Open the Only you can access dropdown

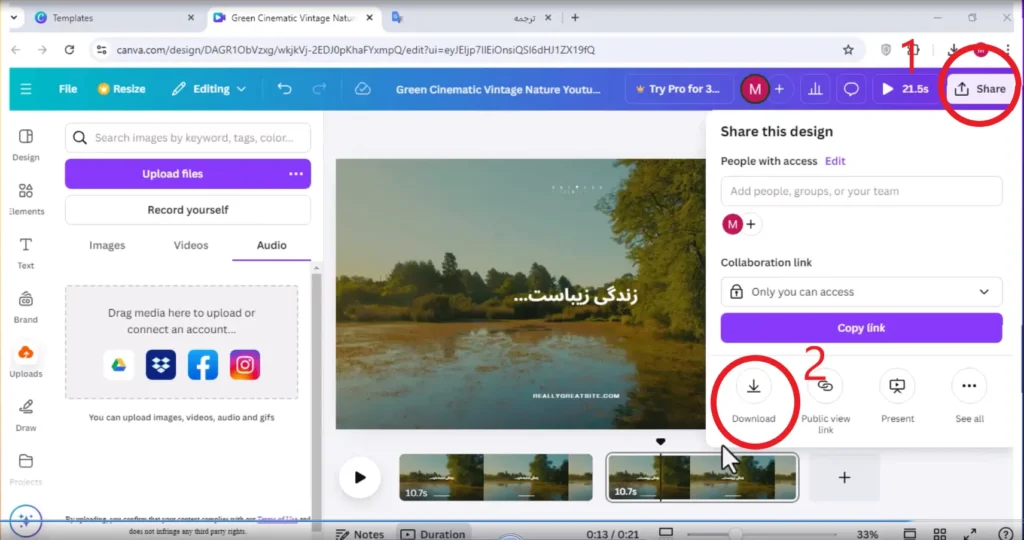pyautogui.click(x=861, y=292)
